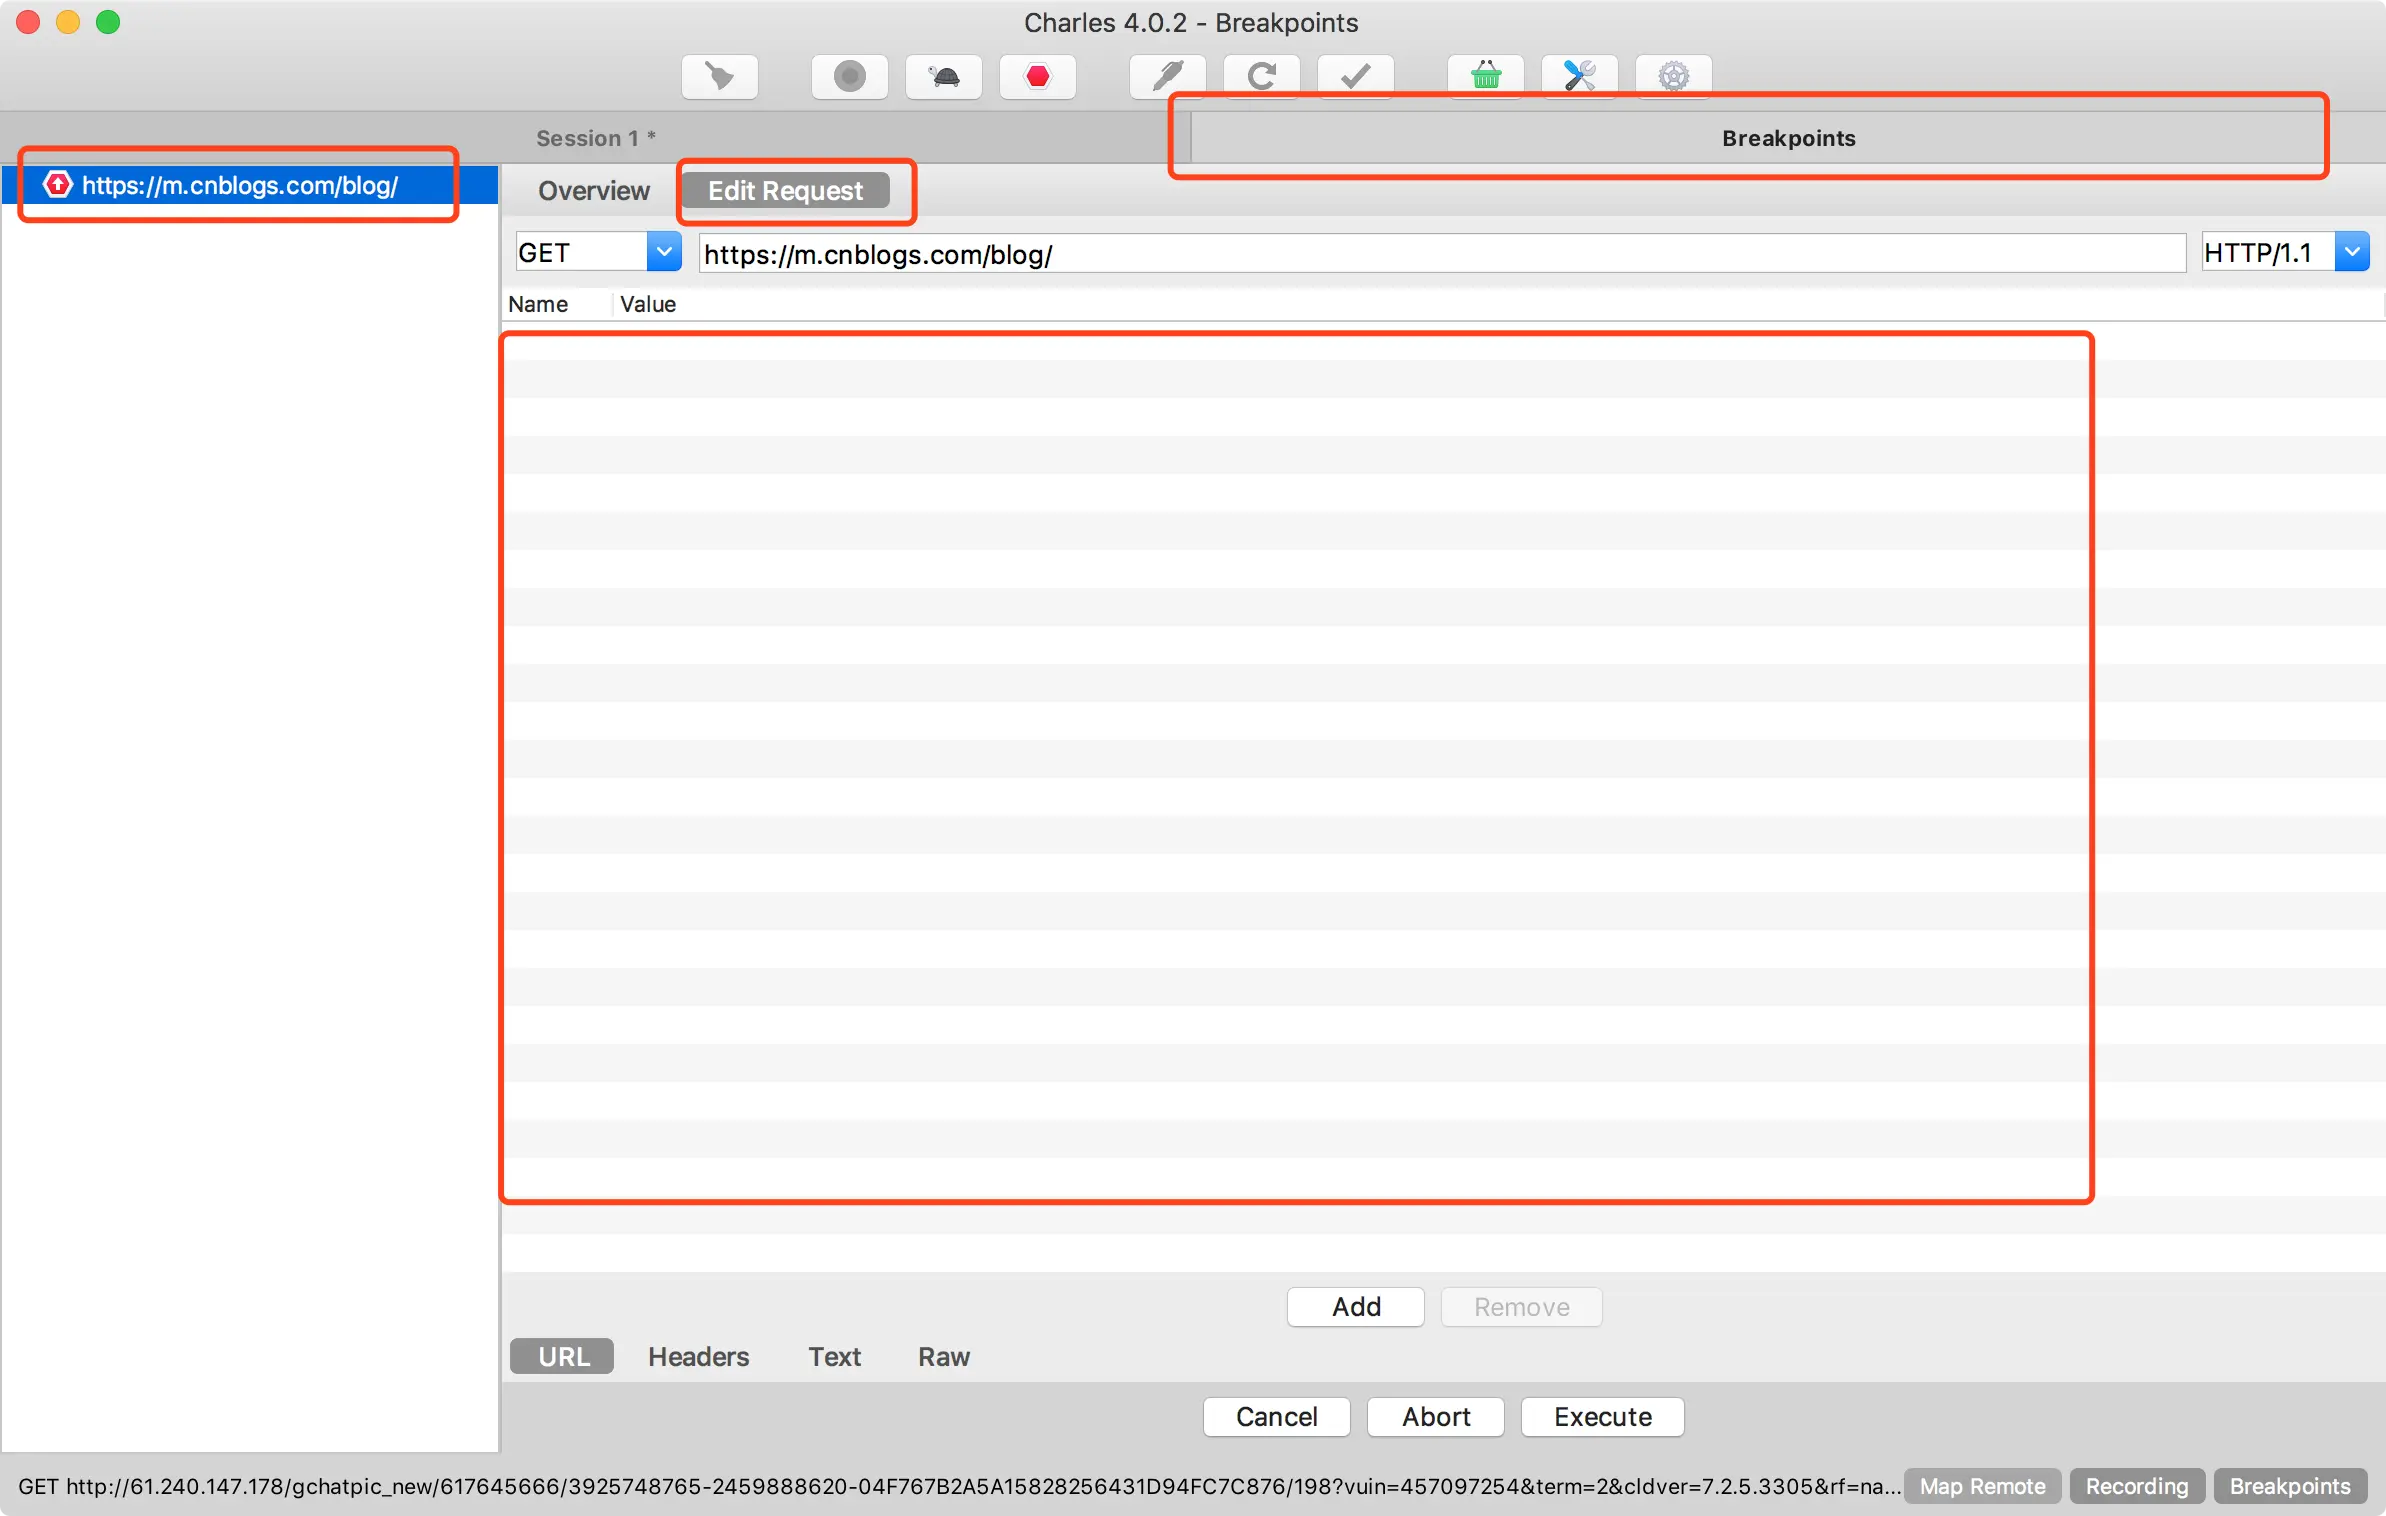Open the Tools wrench icon

(1579, 76)
